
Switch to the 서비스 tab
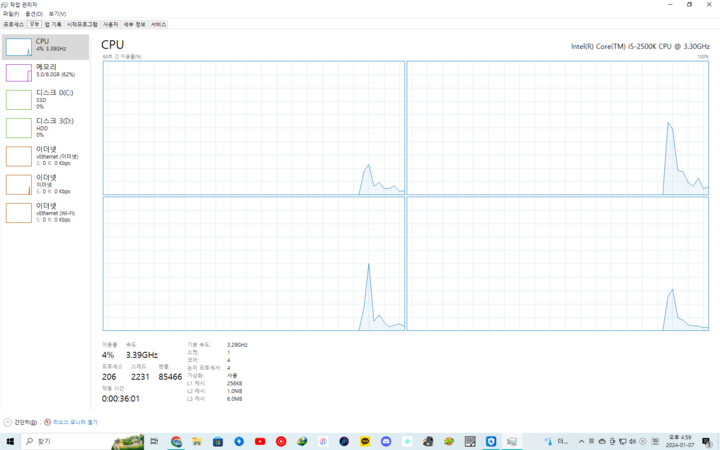(x=158, y=24)
